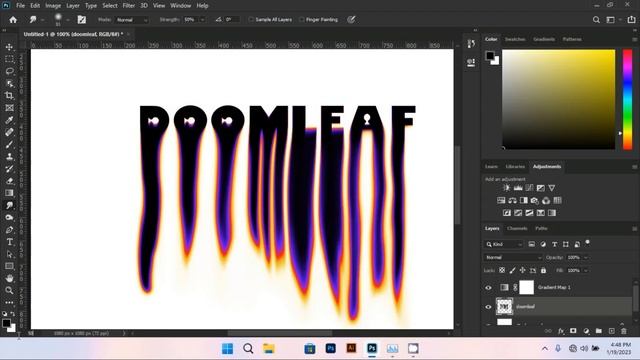Image resolution: width=640 pixels, height=360 pixels.
Task: Open the Opacity slider dropdown
Action: coord(586,258)
